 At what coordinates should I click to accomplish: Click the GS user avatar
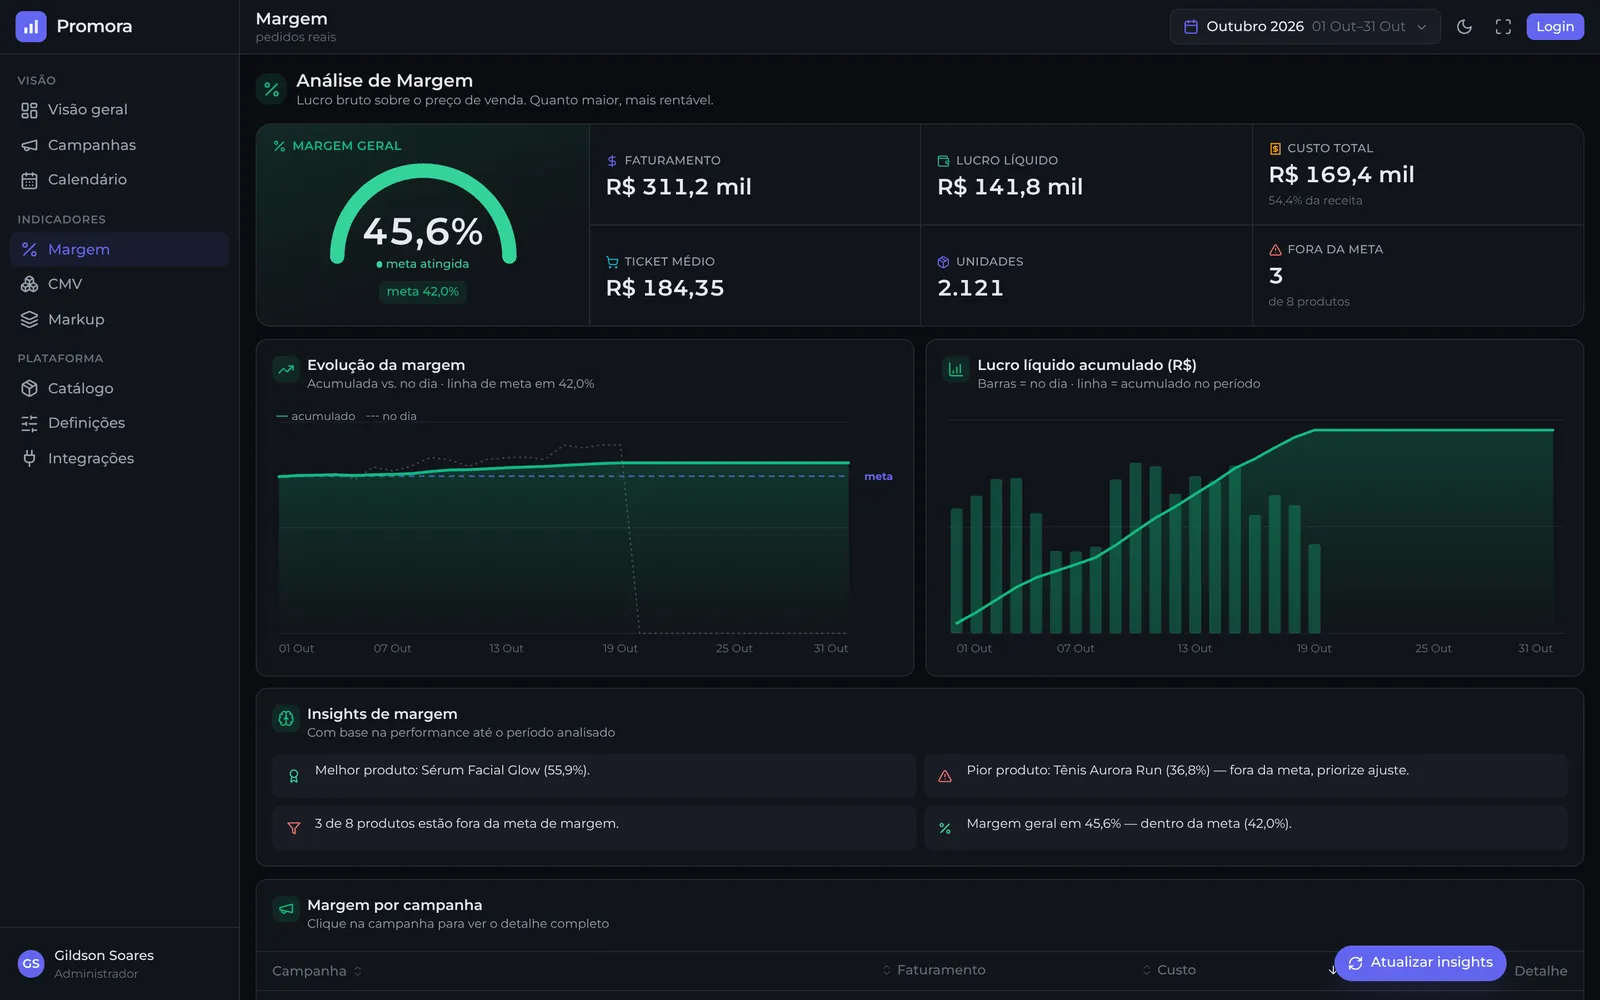[31, 964]
